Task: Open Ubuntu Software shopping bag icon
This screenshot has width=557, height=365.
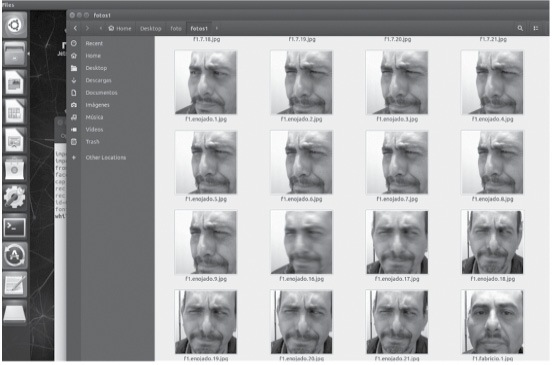Action: pos(15,169)
